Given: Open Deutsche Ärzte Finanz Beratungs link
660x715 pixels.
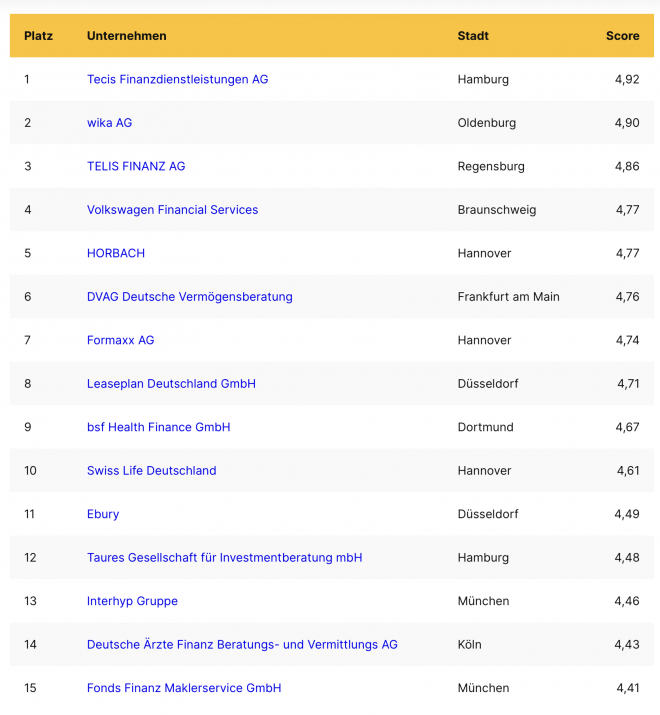Looking at the screenshot, I should [242, 645].
